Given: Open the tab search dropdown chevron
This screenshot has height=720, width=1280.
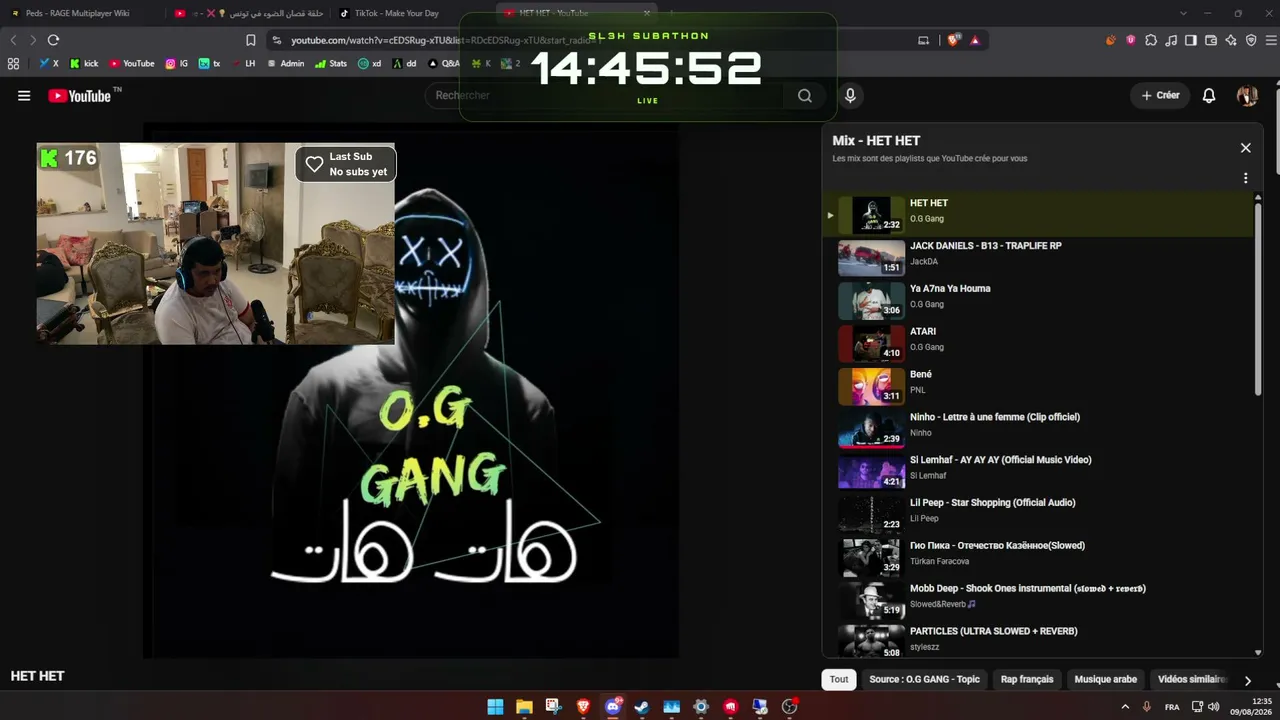Looking at the screenshot, I should click(1183, 13).
